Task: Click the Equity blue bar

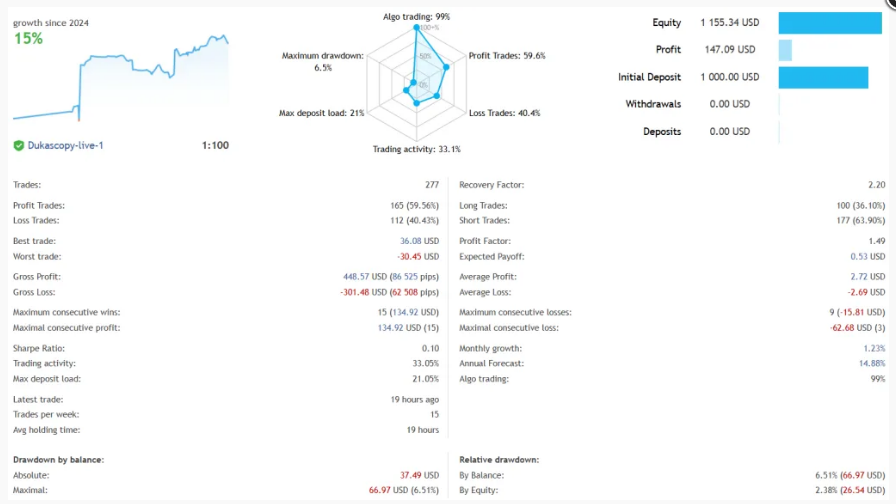Action: click(x=830, y=23)
